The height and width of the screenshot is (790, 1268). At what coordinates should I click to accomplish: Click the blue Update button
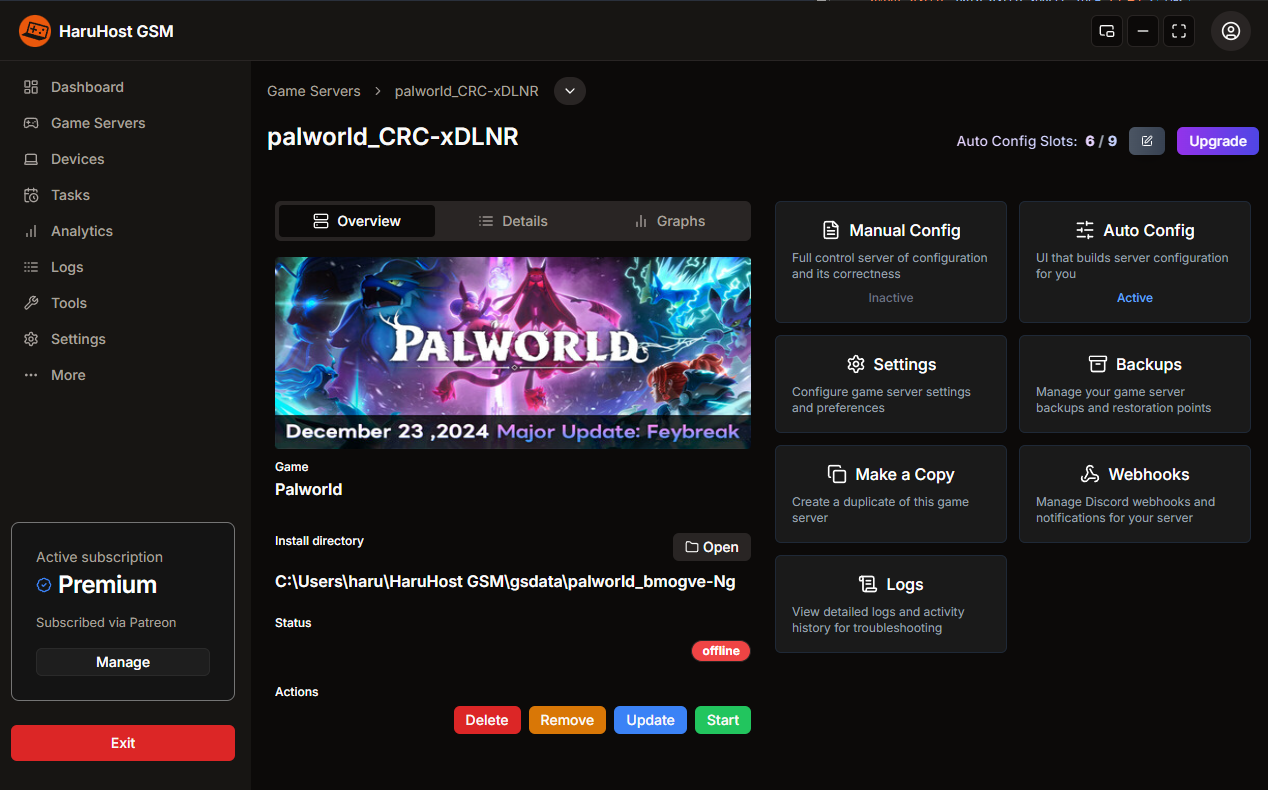[x=650, y=720]
